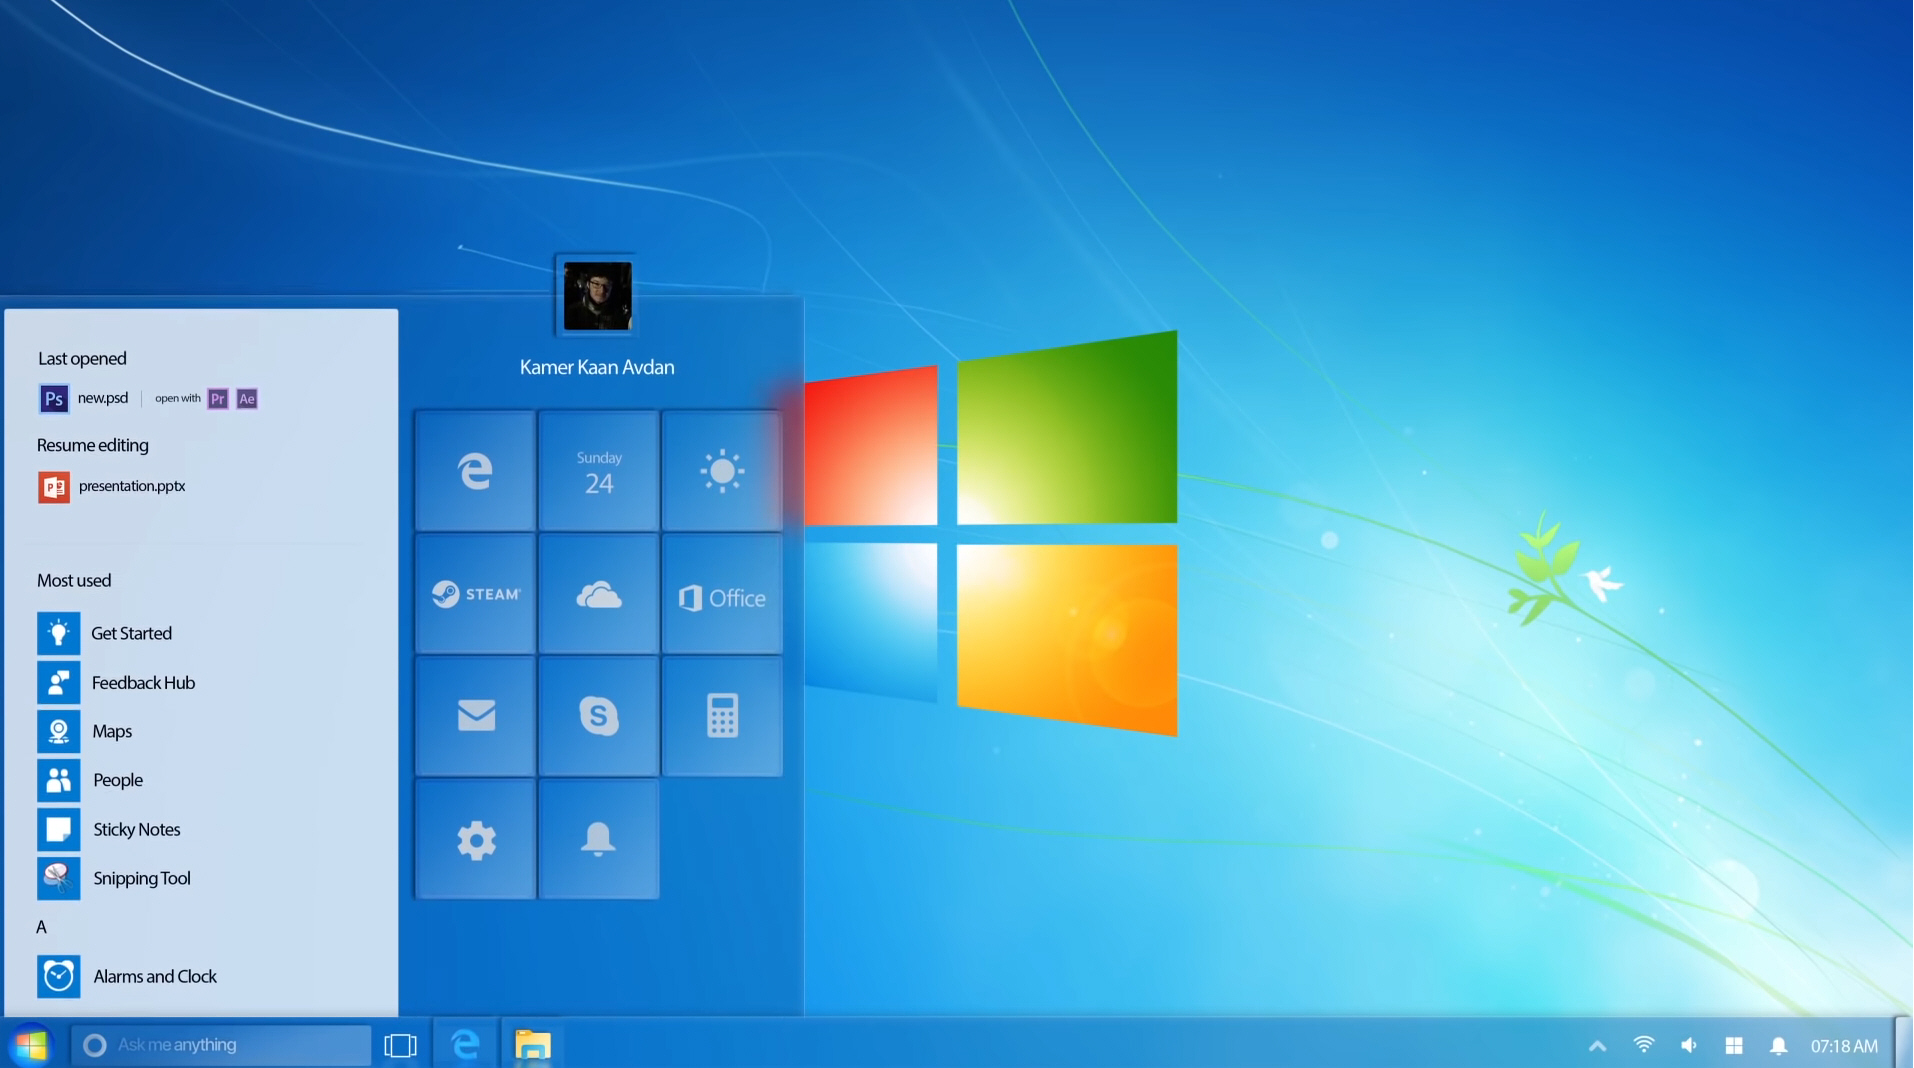
Task: Open the Weather sun tile
Action: pyautogui.click(x=722, y=470)
